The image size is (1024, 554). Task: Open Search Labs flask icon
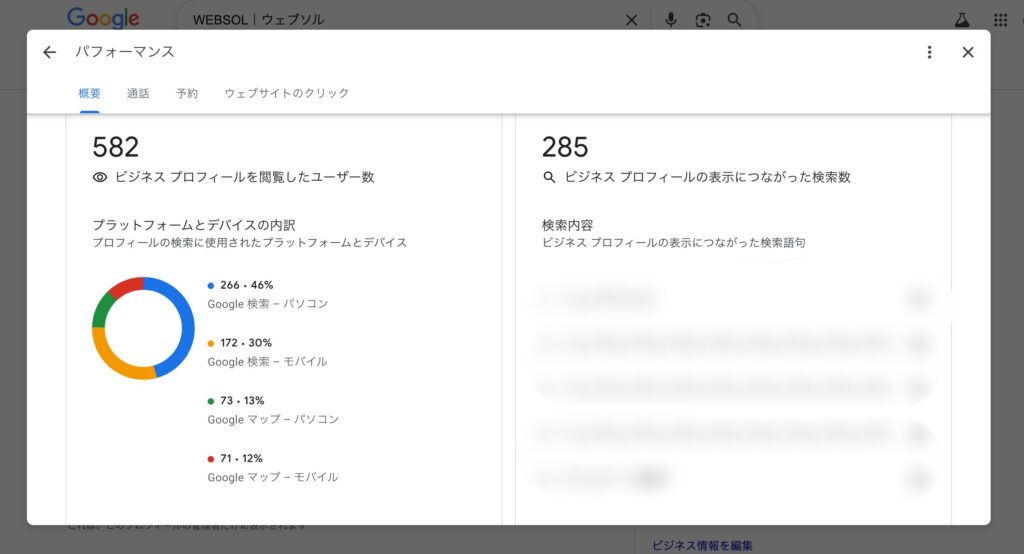pos(962,20)
